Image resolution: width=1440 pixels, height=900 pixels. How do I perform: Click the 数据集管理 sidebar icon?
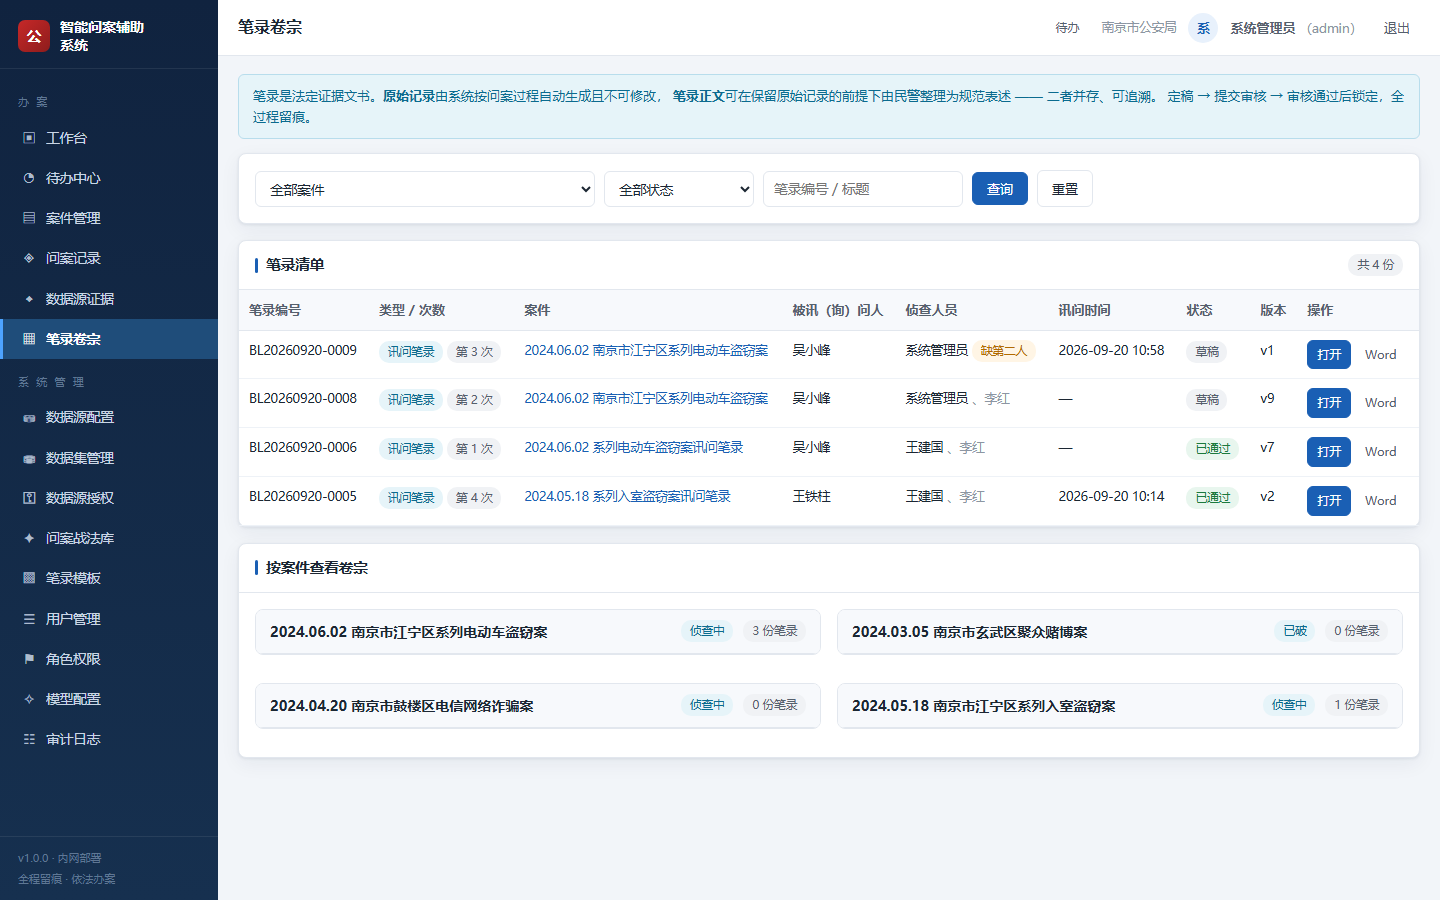[x=29, y=458]
